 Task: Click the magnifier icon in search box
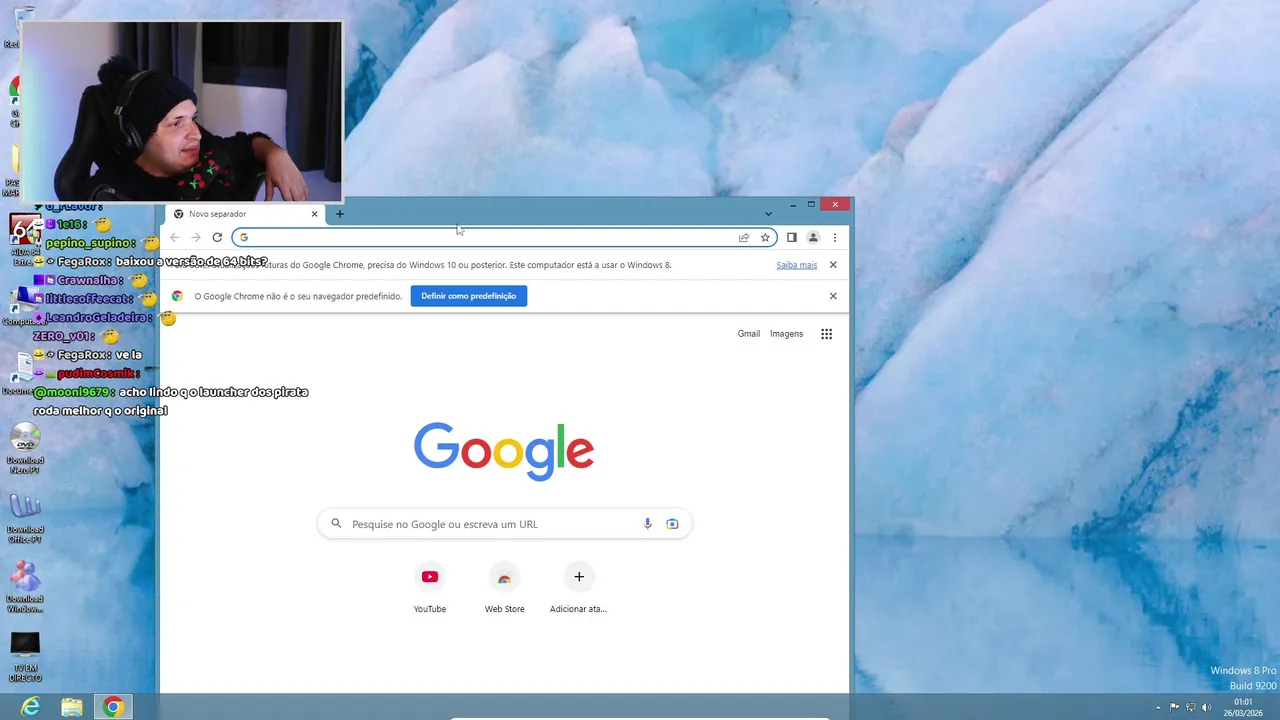(336, 523)
